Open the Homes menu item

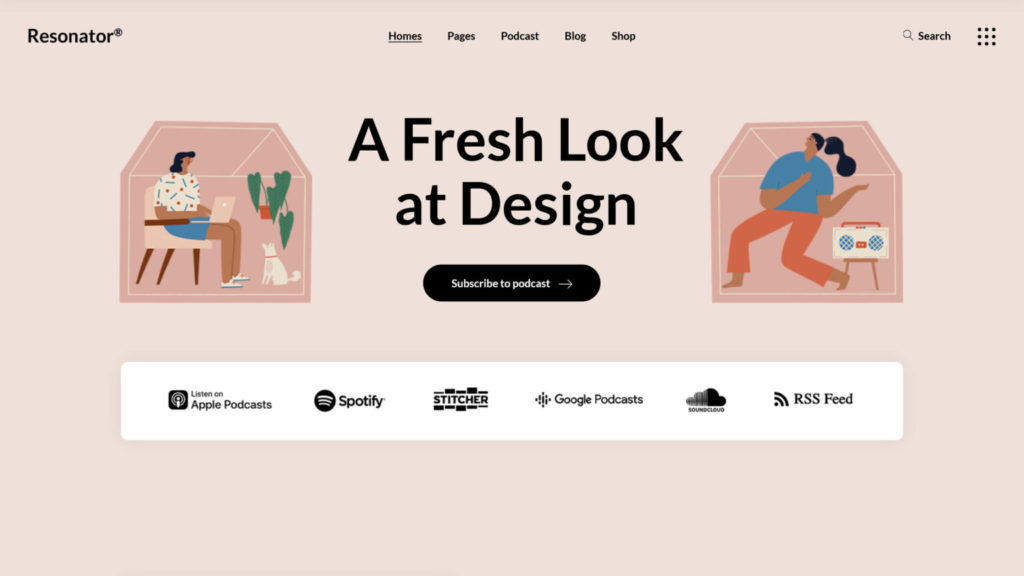[x=405, y=36]
